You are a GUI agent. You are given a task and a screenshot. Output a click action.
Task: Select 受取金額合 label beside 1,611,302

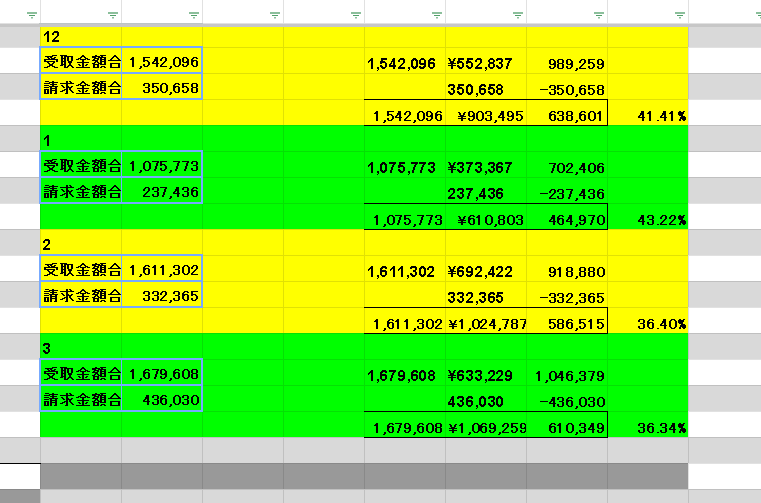(x=81, y=269)
